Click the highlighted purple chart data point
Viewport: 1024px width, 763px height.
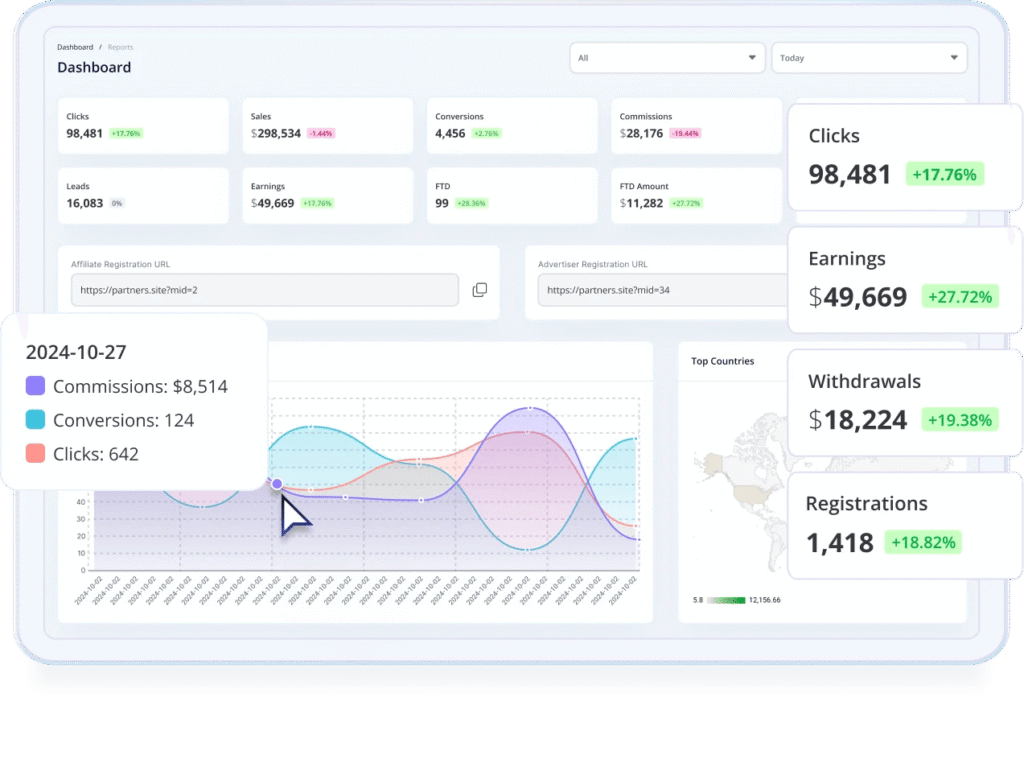click(x=277, y=484)
